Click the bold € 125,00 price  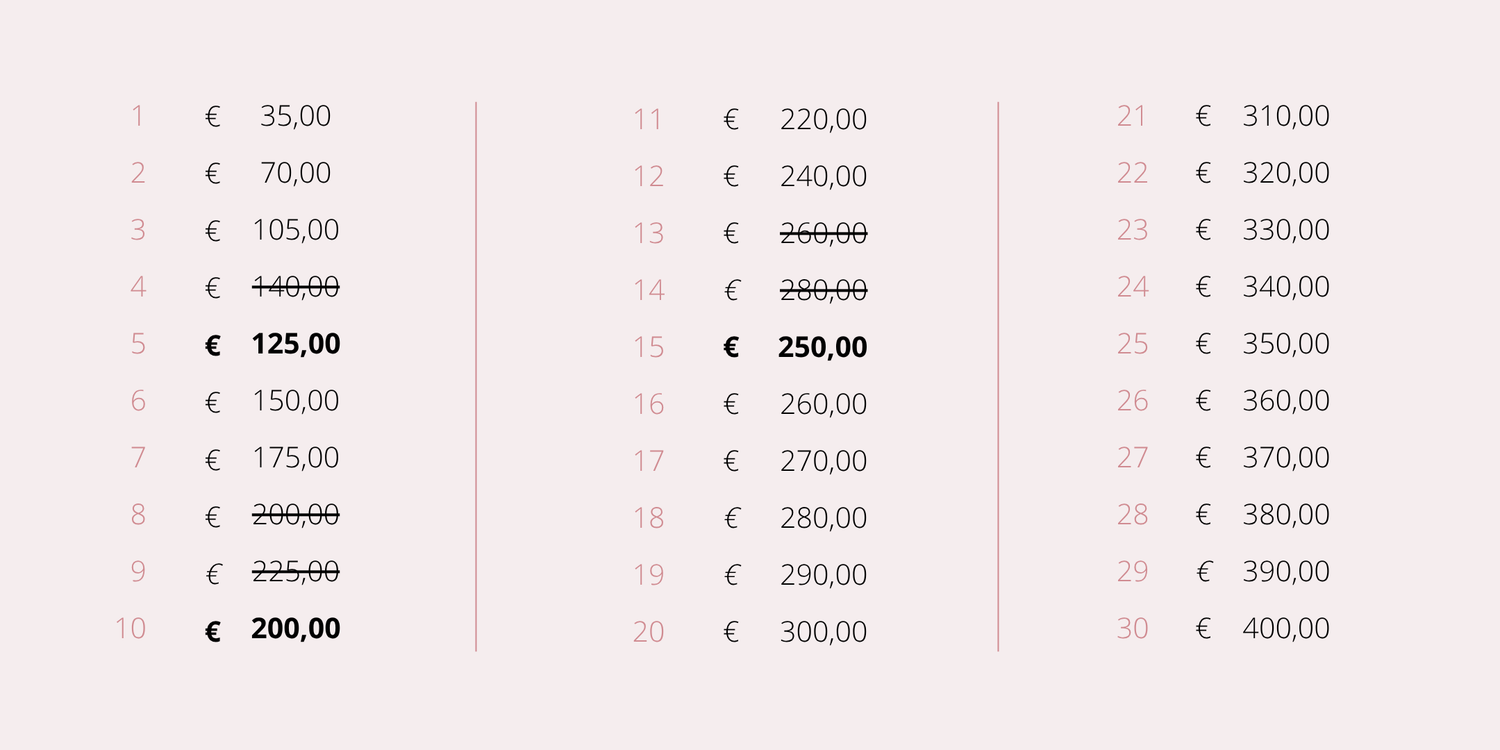[296, 345]
